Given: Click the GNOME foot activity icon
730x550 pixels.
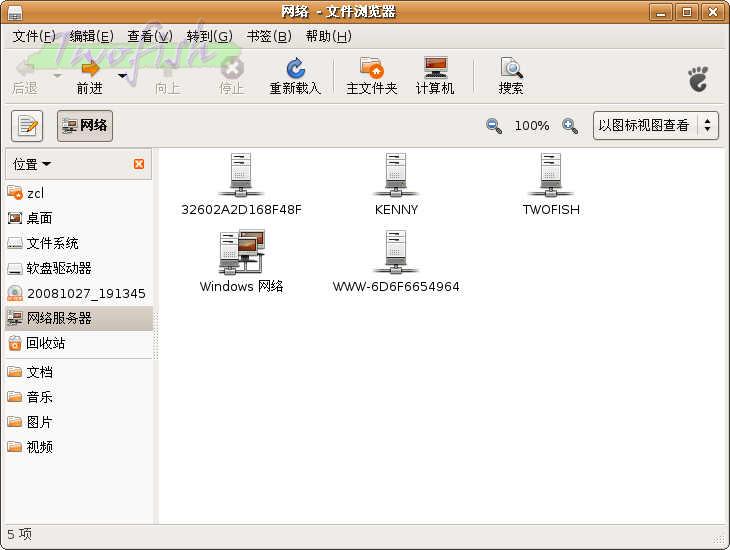Looking at the screenshot, I should pyautogui.click(x=698, y=79).
